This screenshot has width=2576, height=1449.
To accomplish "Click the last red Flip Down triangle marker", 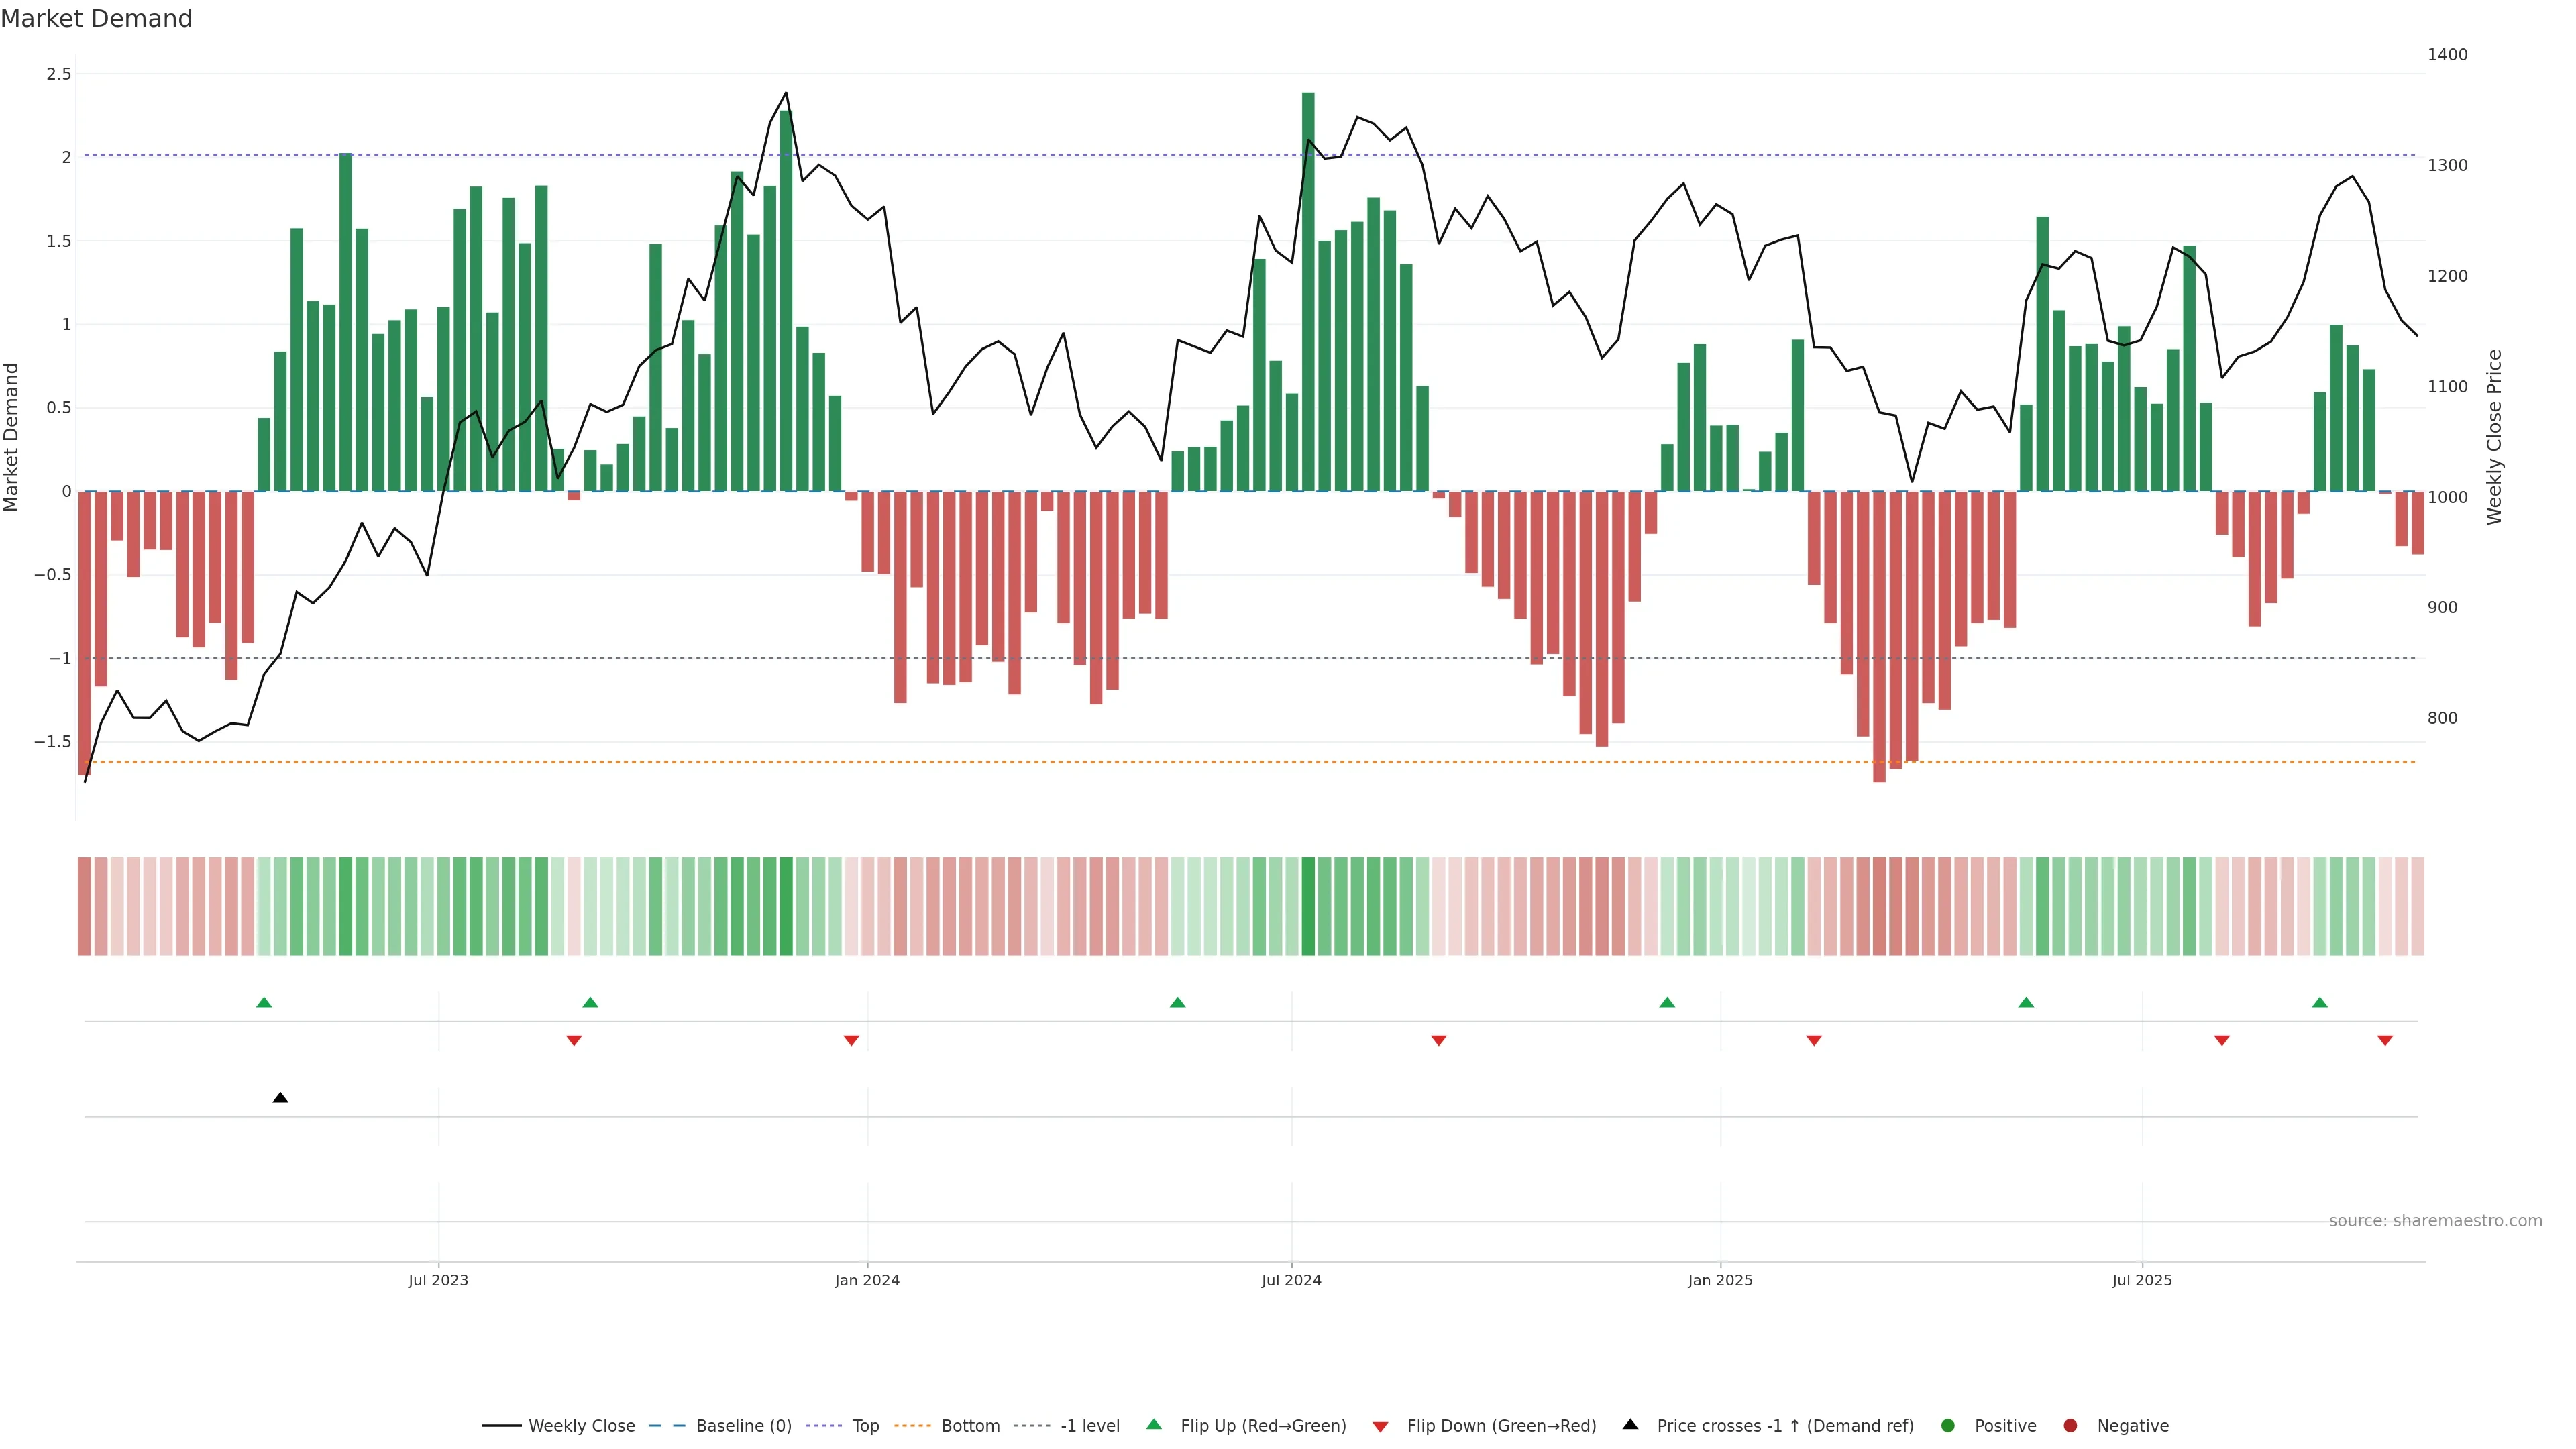I will 2385,1041.
